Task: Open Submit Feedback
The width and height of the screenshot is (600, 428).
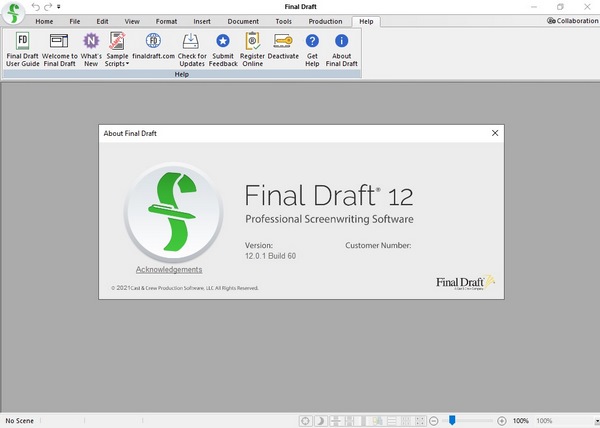Action: point(223,50)
